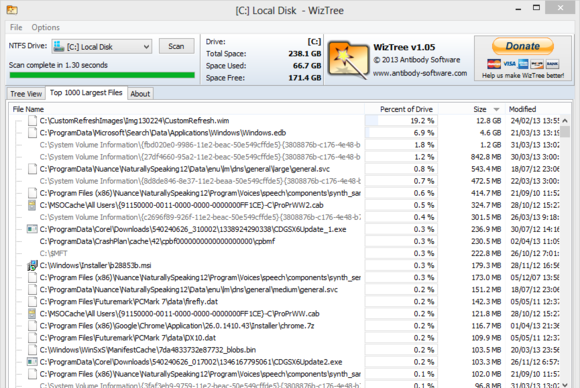This screenshot has width=580, height=388.
Task: Click the scrollbar up arrow
Action: point(565,121)
